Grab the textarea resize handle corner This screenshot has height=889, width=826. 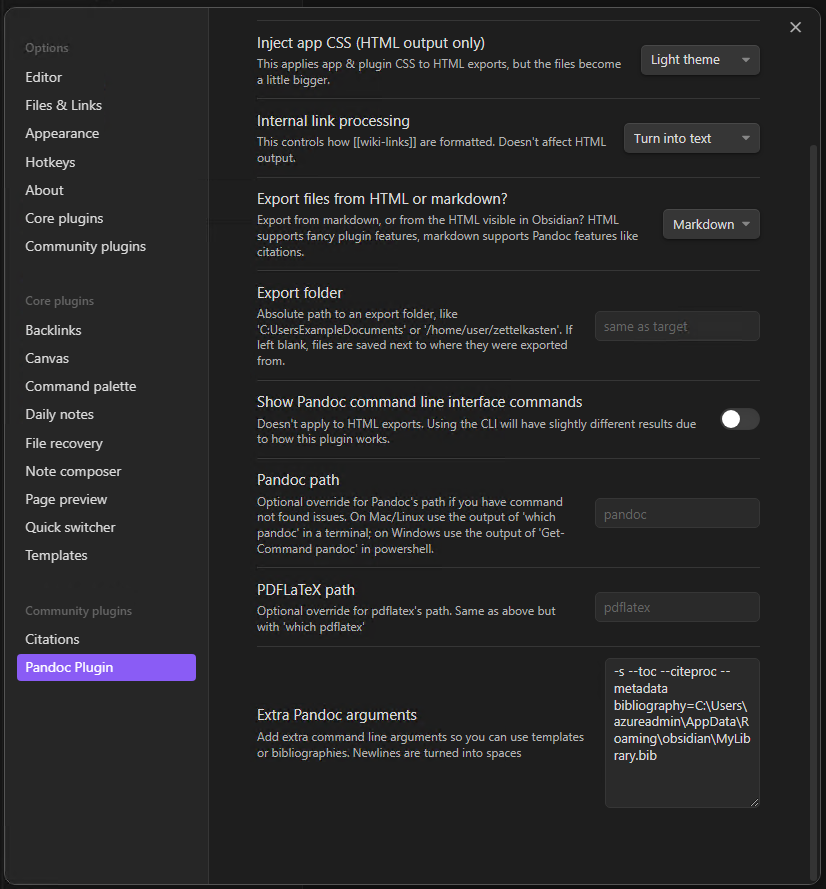(x=755, y=802)
